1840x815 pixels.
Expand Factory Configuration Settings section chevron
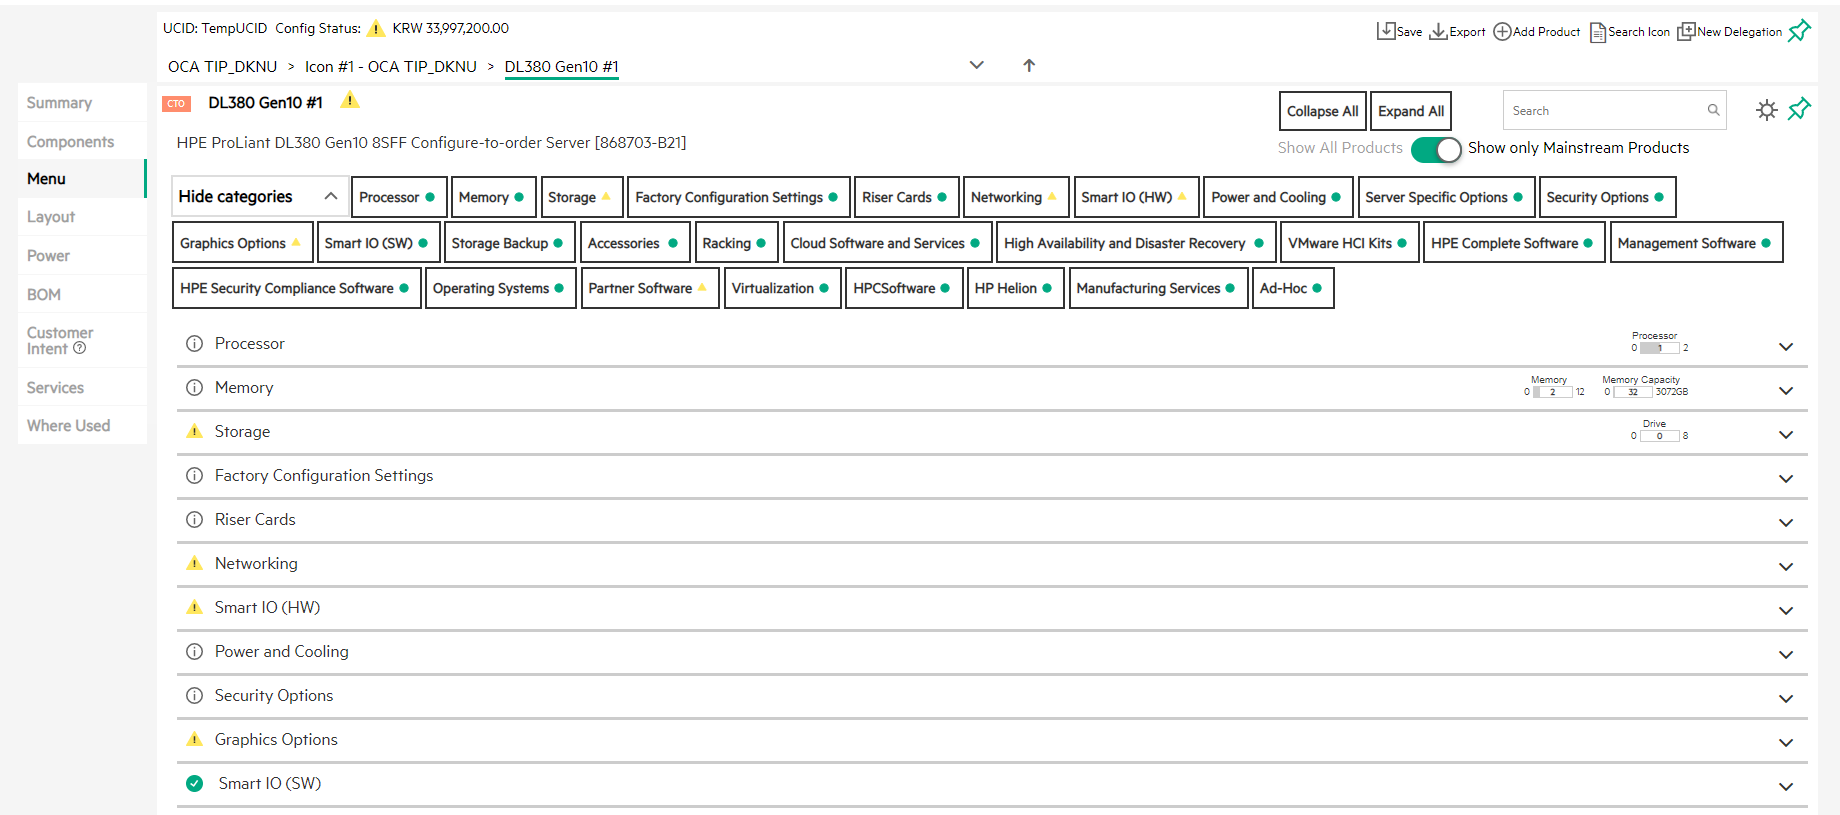pyautogui.click(x=1786, y=479)
